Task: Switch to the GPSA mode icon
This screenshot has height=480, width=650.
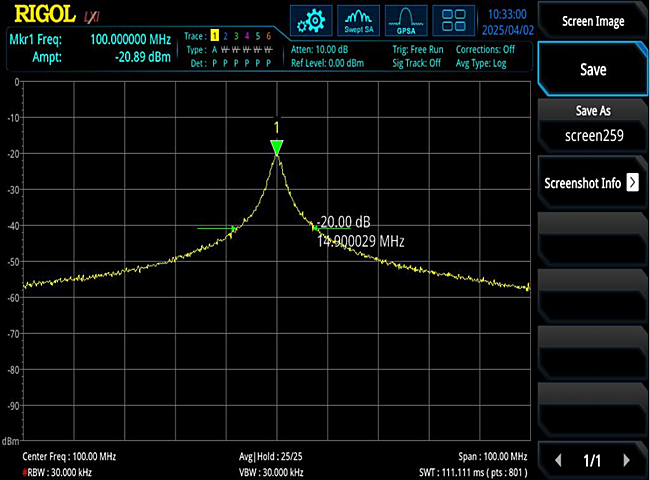Action: click(406, 21)
